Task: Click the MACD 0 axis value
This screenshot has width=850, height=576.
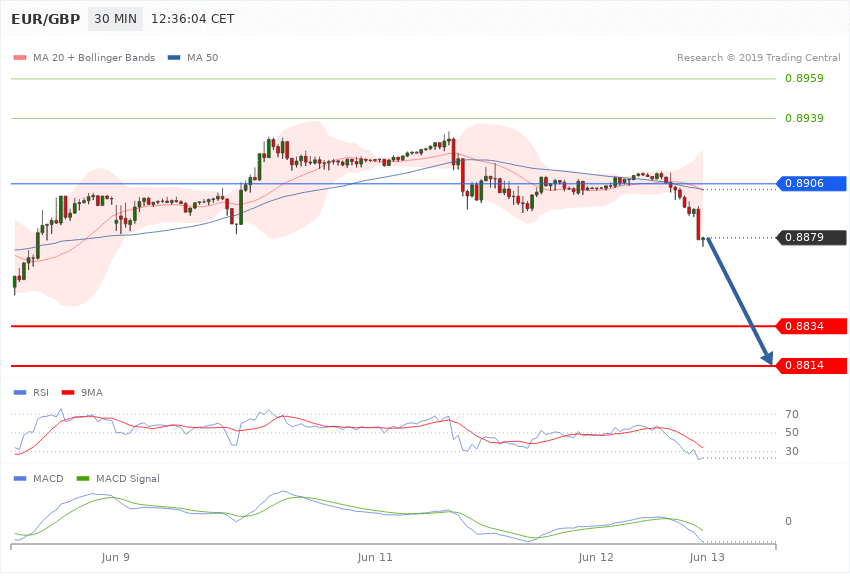Action: (788, 521)
